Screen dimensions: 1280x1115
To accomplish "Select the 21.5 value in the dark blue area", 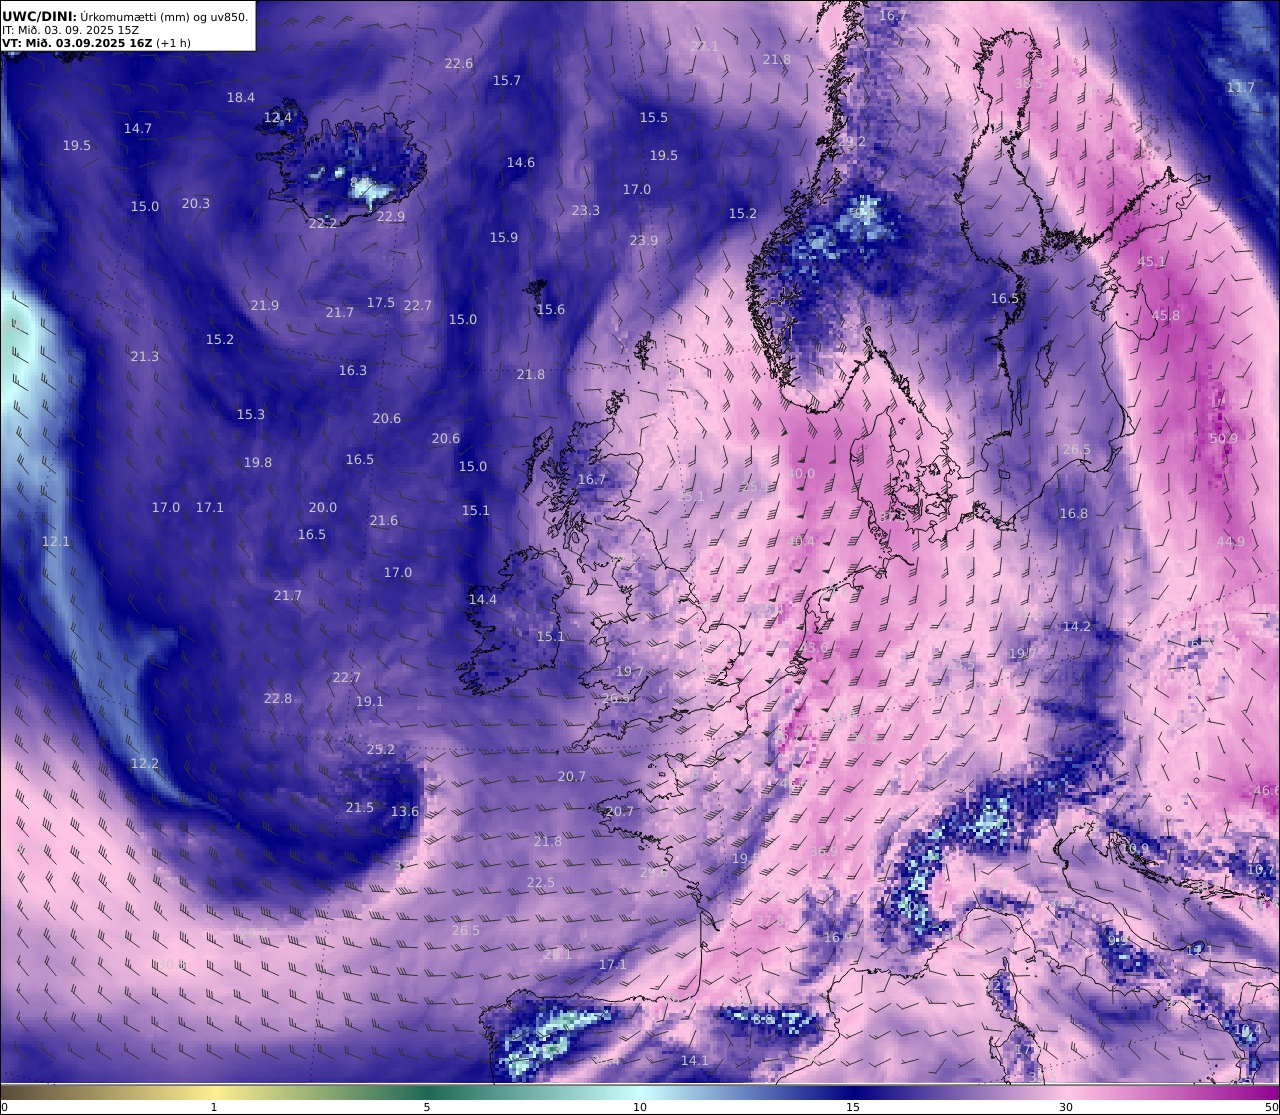I will pyautogui.click(x=360, y=808).
